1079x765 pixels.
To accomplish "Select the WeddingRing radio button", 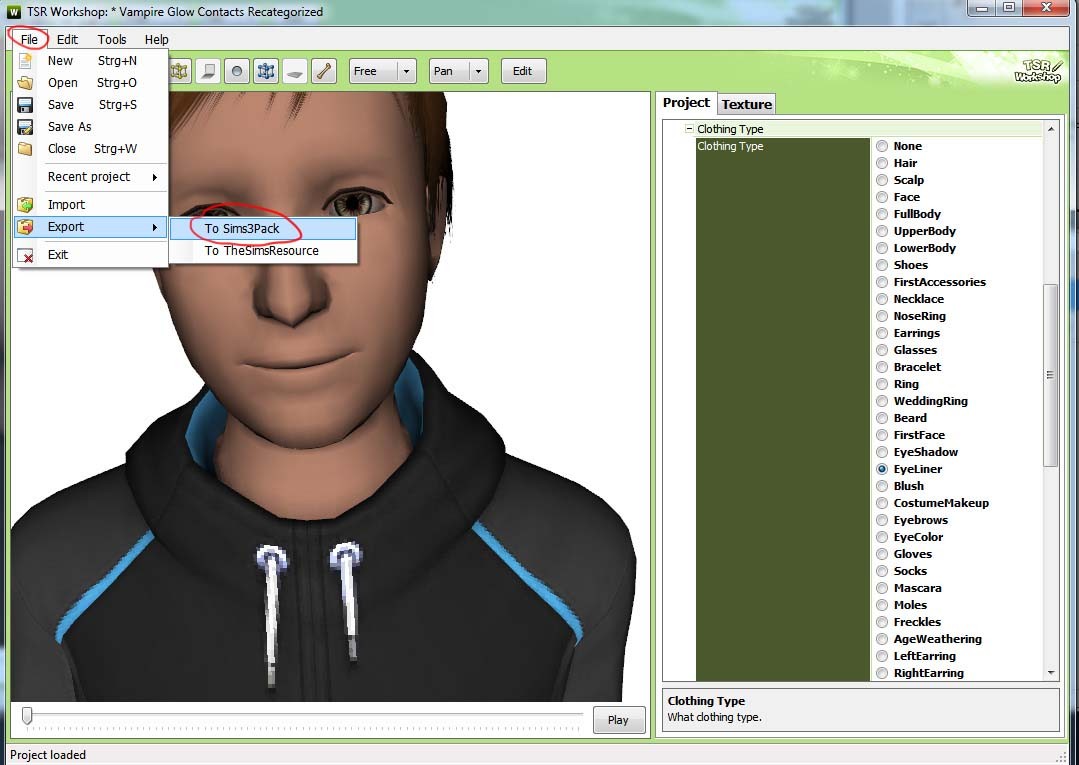I will pyautogui.click(x=882, y=401).
